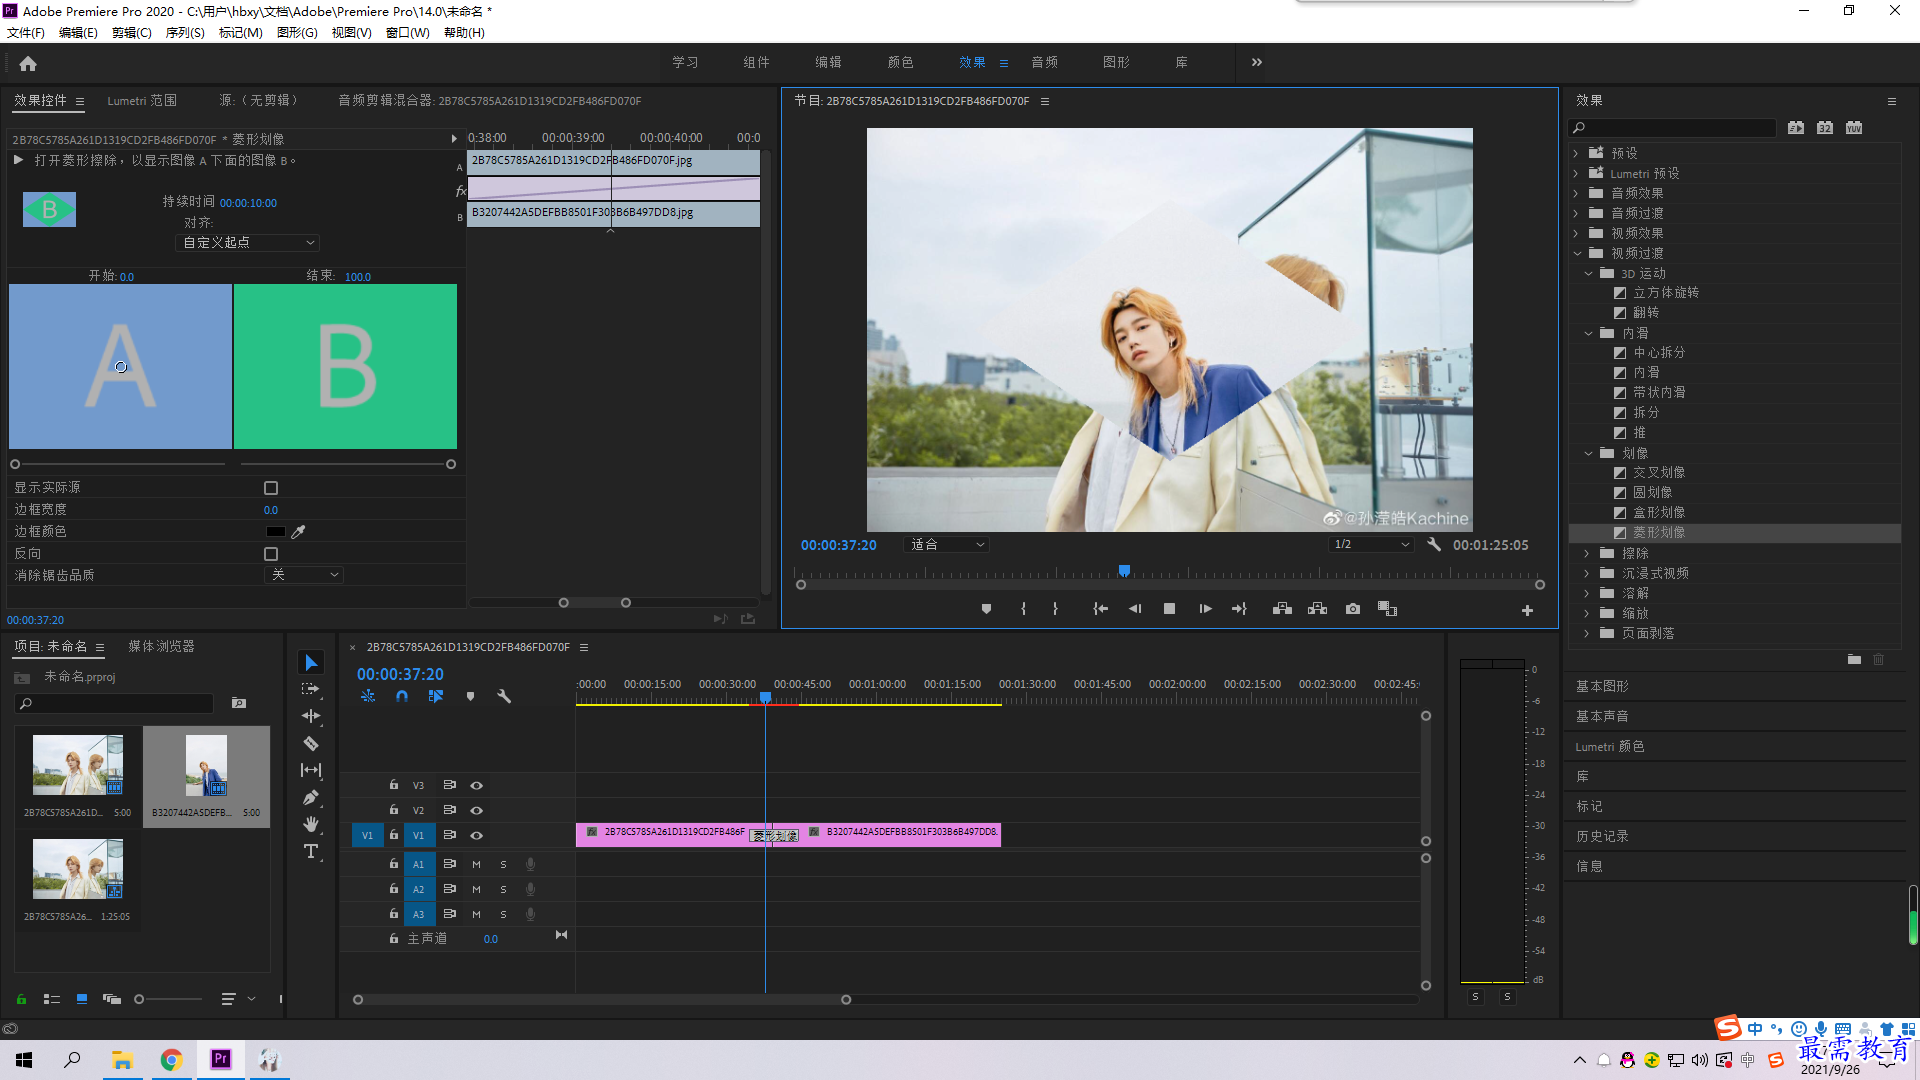This screenshot has width=1920, height=1080.
Task: Open the alignment dropdown
Action: click(x=248, y=243)
